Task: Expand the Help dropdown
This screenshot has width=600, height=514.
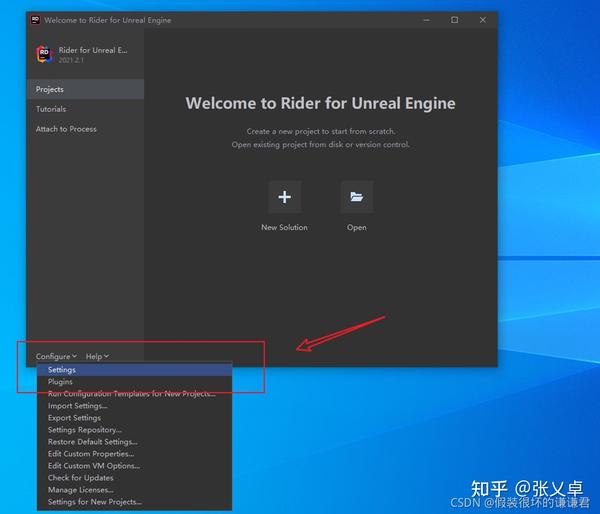Action: click(x=97, y=356)
